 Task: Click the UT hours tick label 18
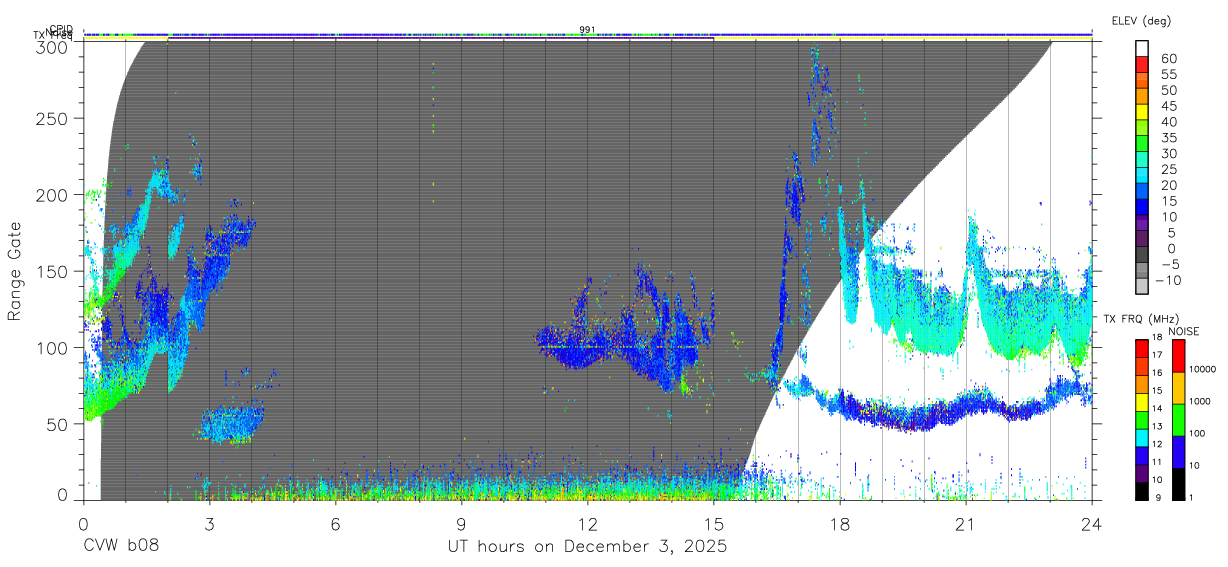[840, 524]
